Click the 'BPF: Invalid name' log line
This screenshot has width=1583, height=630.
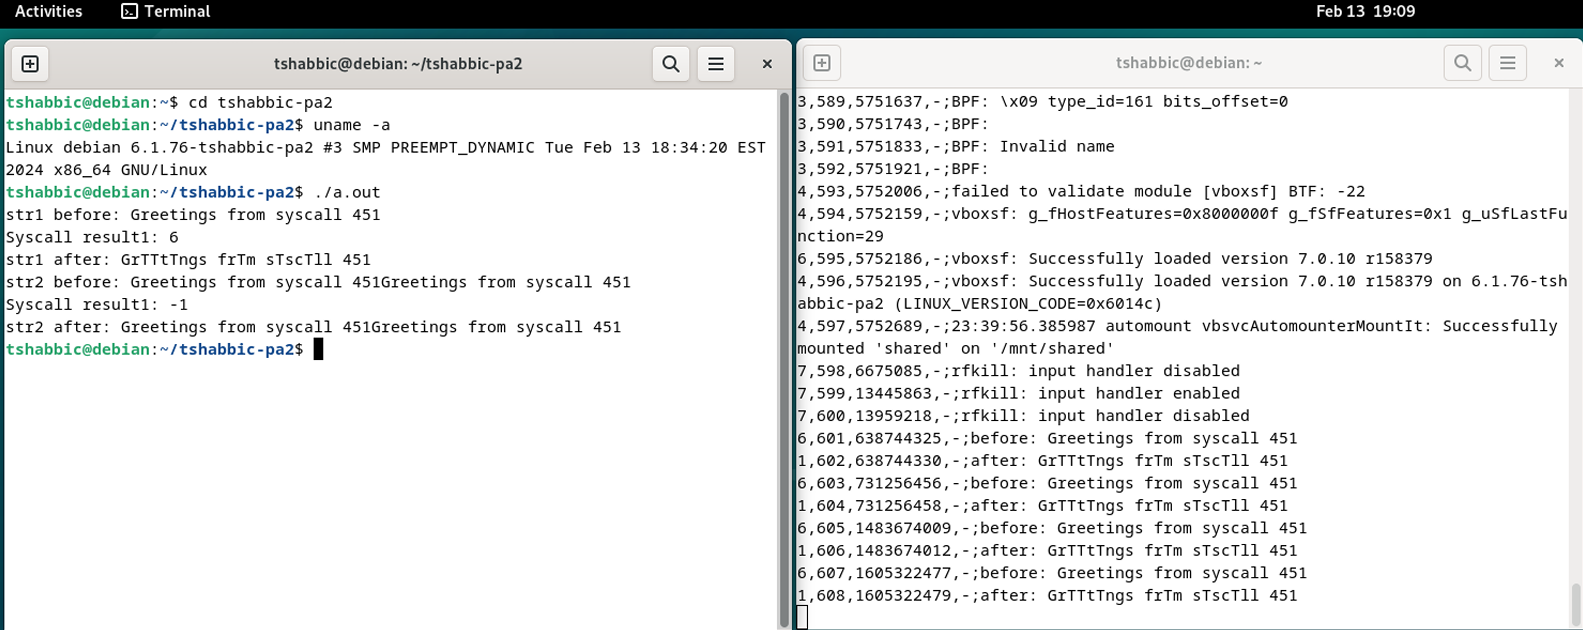(956, 146)
